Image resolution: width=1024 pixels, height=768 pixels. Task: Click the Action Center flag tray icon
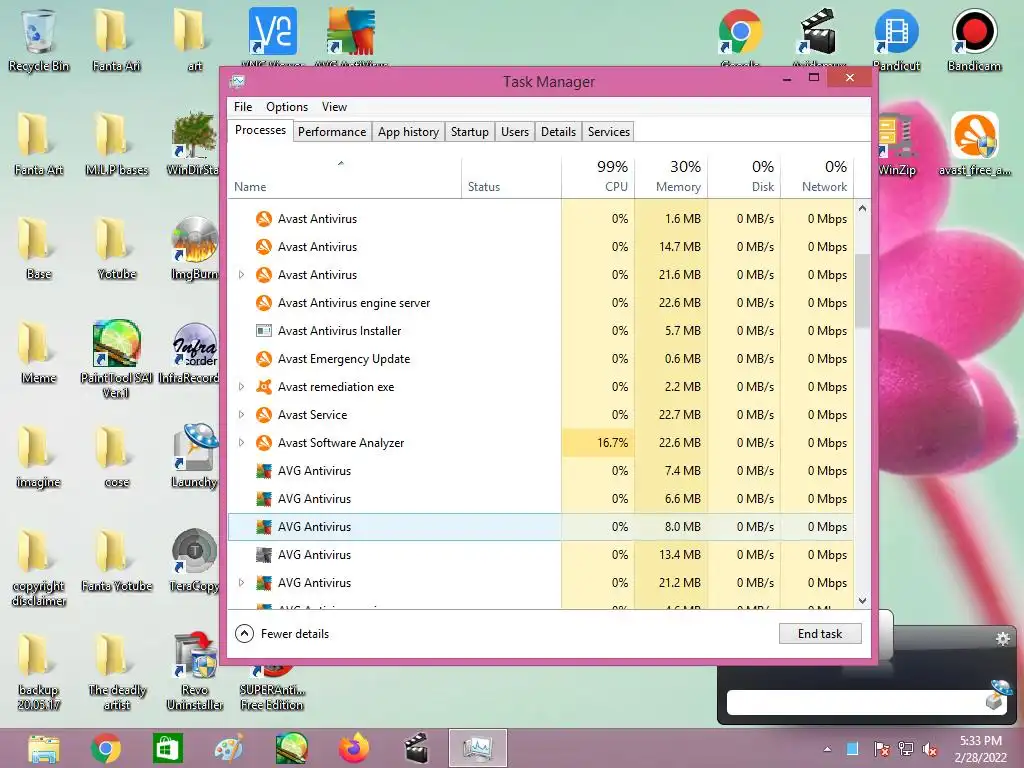click(x=881, y=749)
